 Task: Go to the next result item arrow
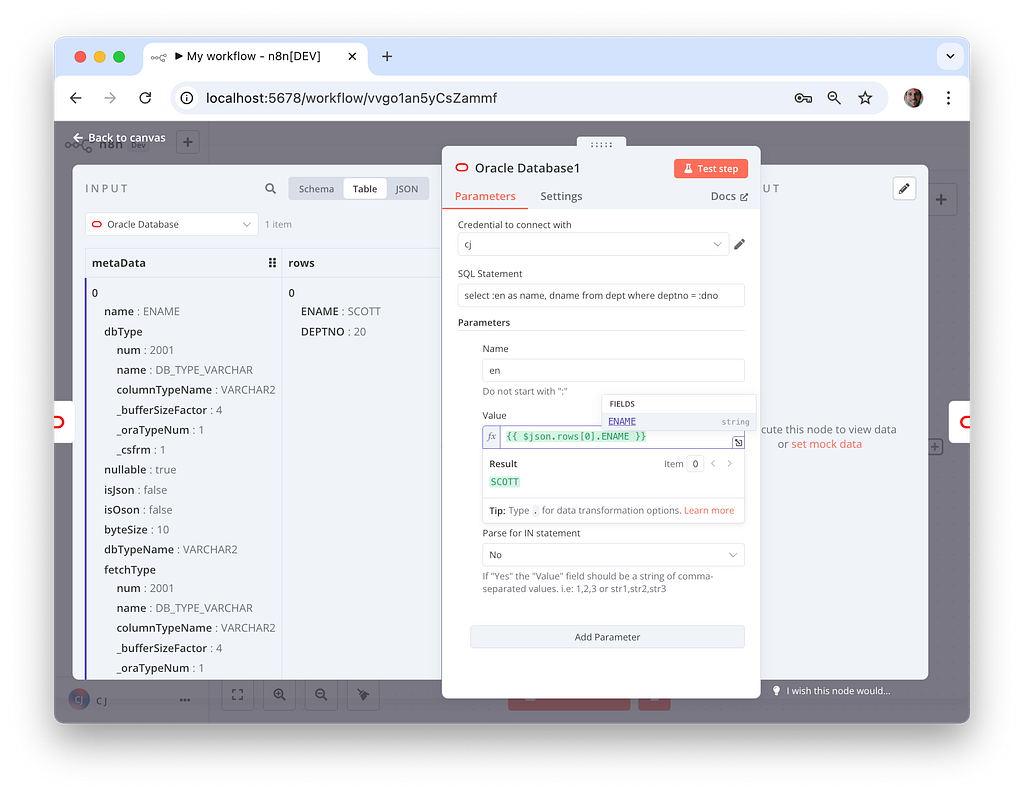(729, 464)
